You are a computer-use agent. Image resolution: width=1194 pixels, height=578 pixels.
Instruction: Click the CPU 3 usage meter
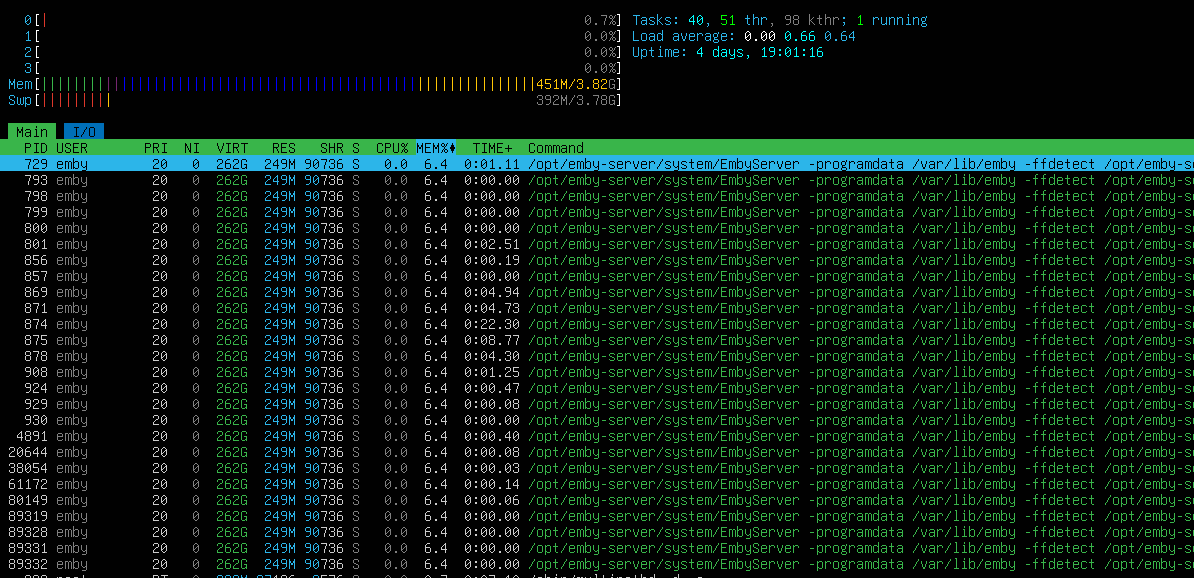tap(322, 68)
